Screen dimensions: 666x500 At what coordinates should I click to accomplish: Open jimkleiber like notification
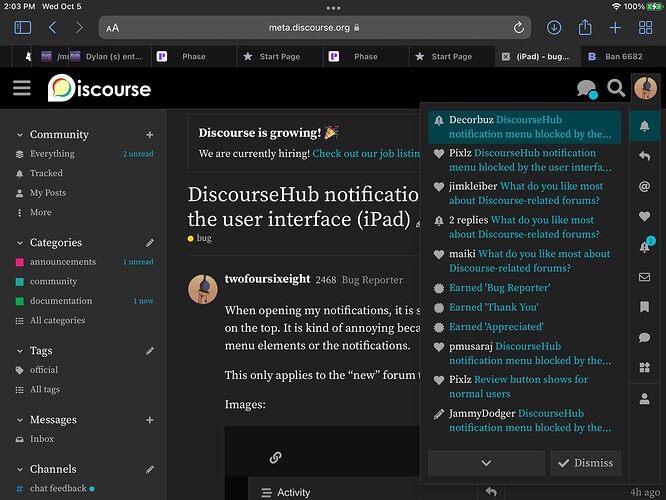(x=524, y=193)
